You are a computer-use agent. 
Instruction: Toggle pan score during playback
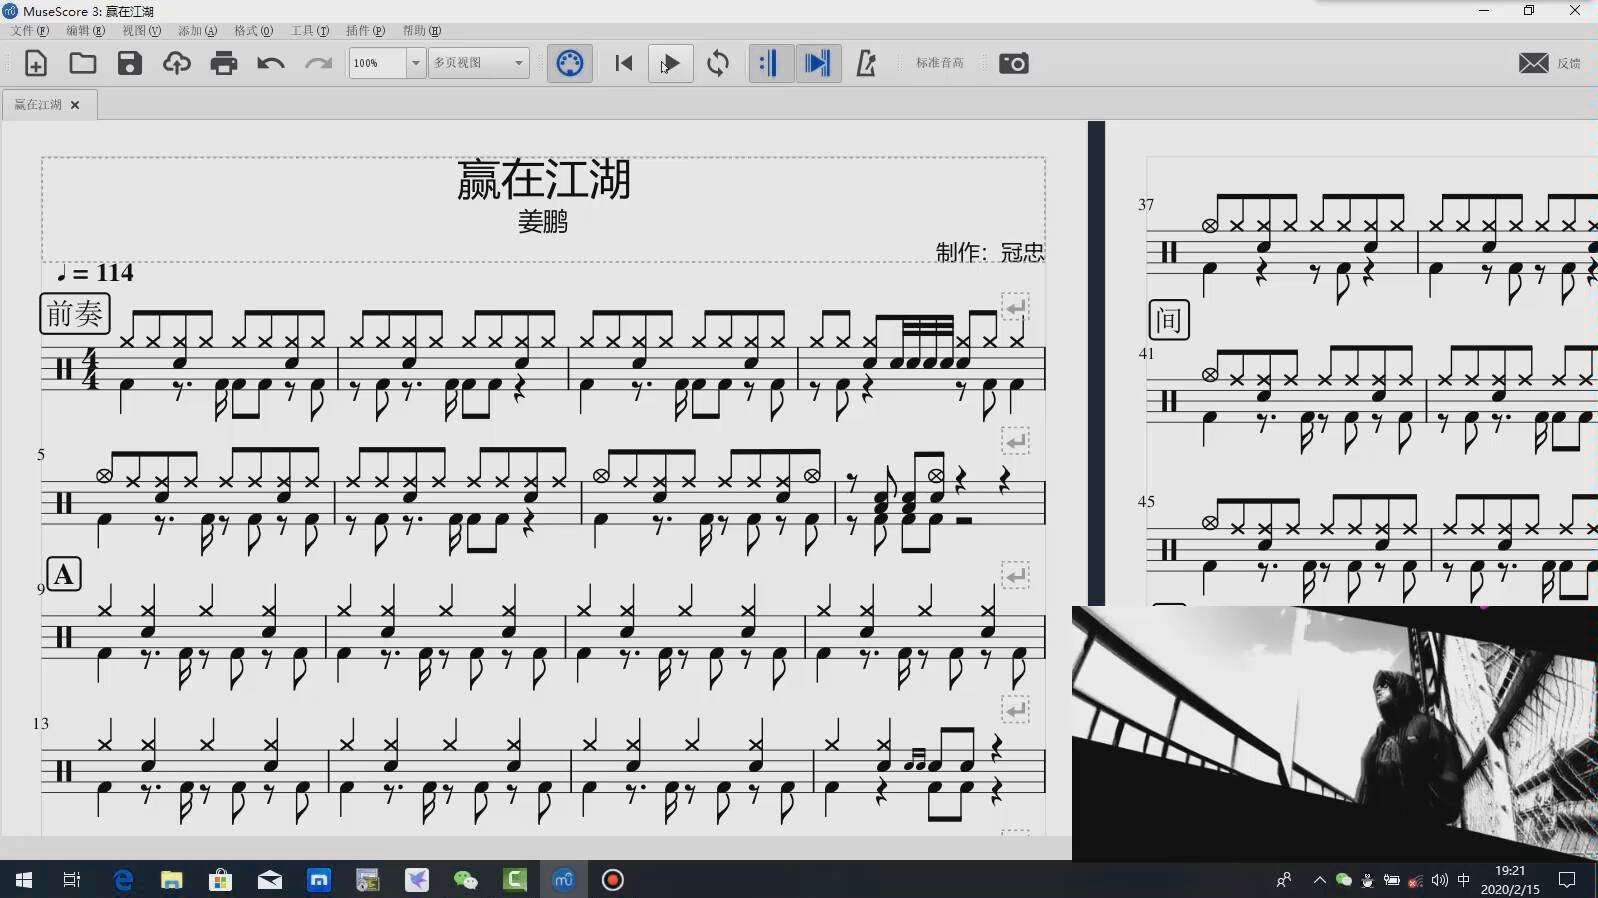point(817,63)
